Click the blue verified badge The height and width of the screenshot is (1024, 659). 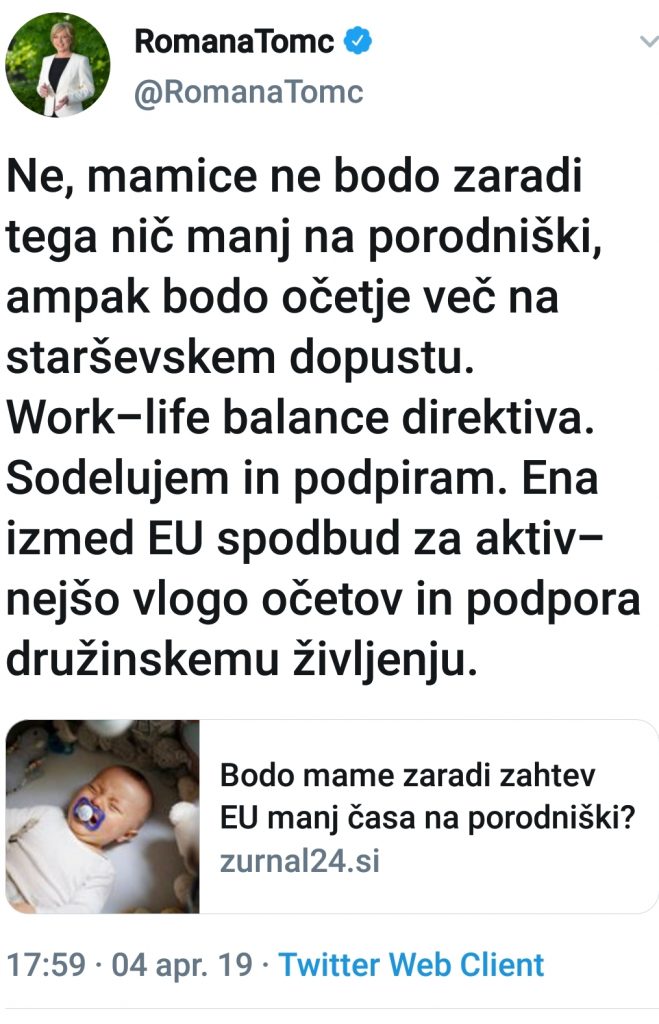[x=357, y=41]
